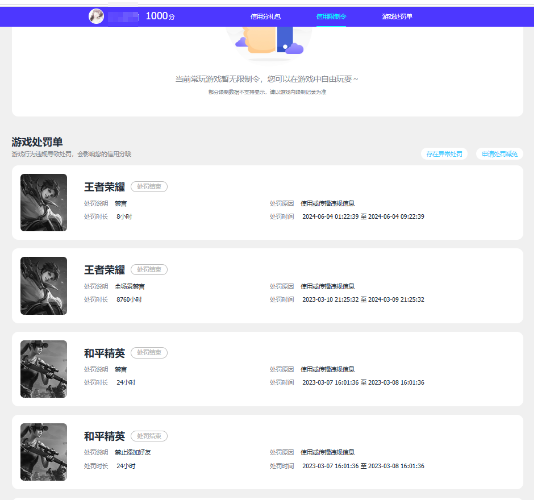This screenshot has width=534, height=500.
Task: Open first 和平精英 sniper thumbnail
Action: [44, 369]
